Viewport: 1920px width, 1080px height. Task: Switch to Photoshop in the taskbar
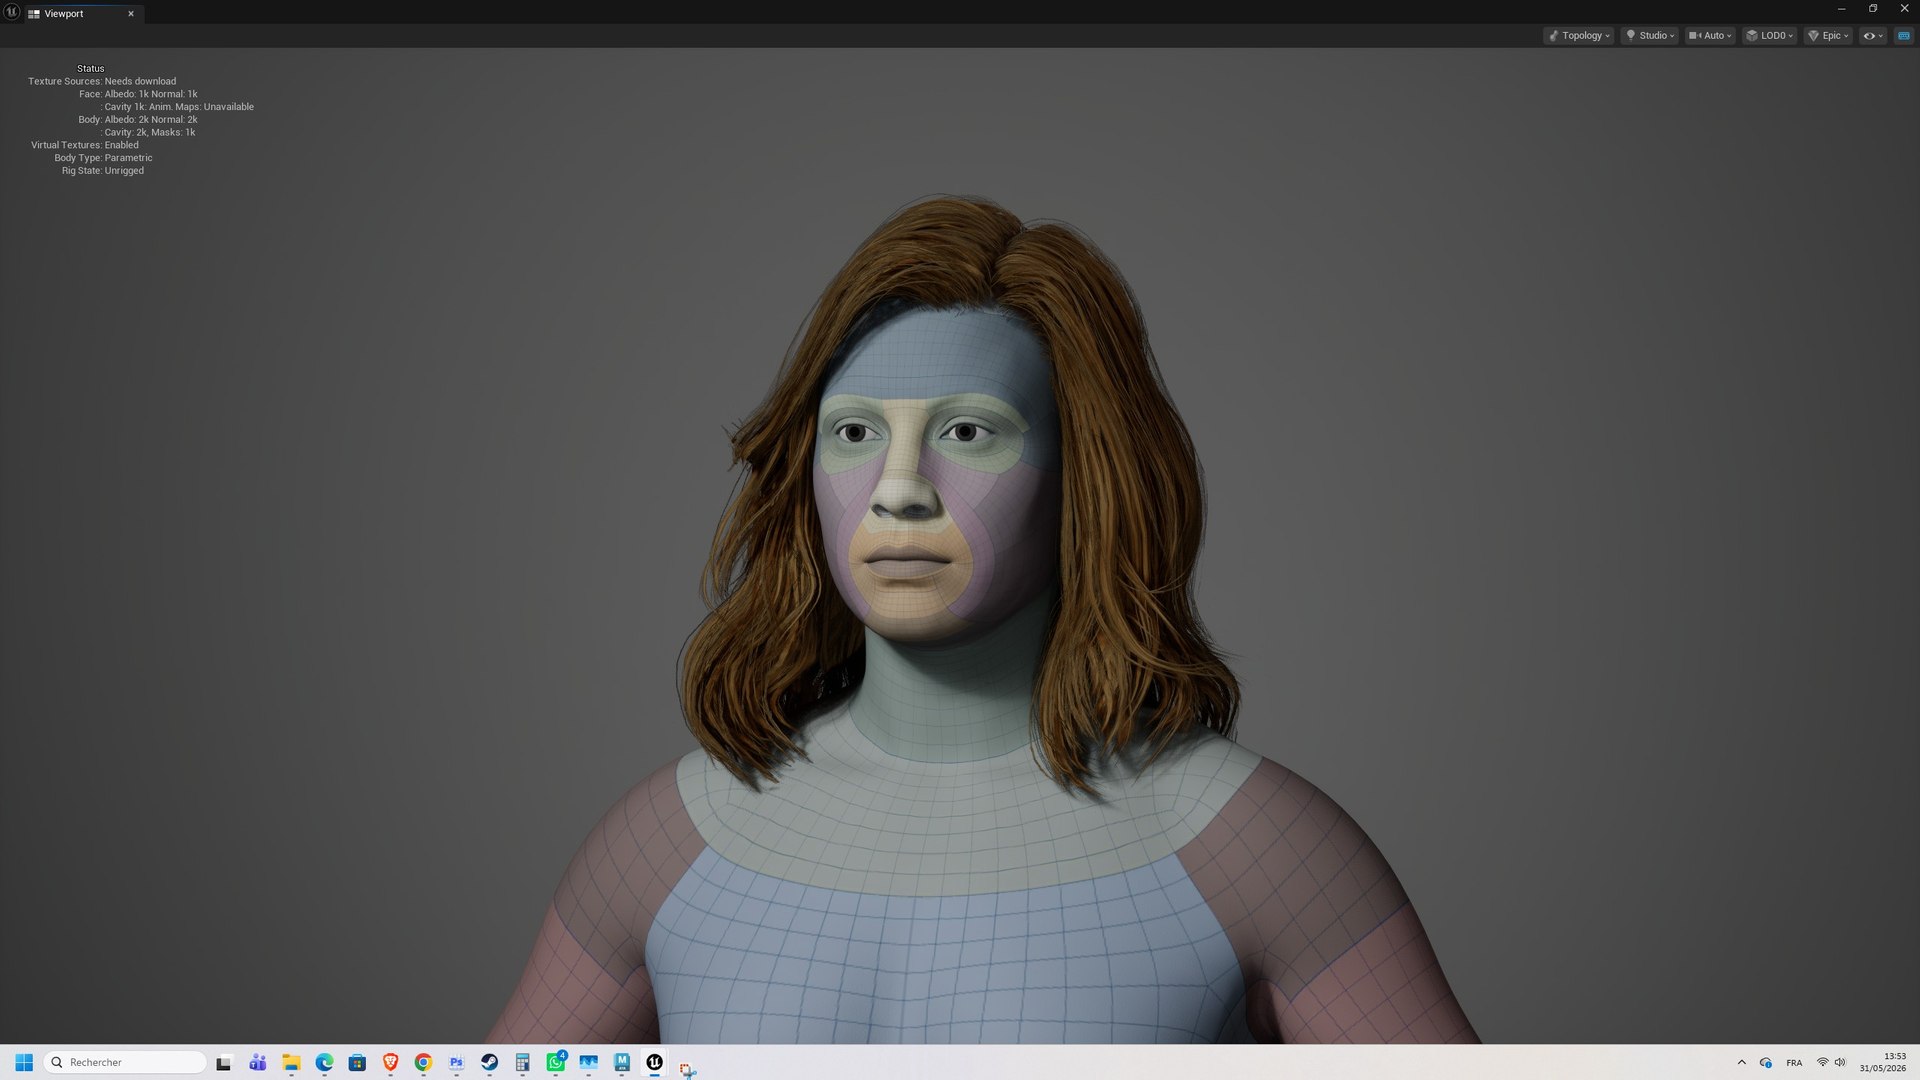[x=456, y=1062]
